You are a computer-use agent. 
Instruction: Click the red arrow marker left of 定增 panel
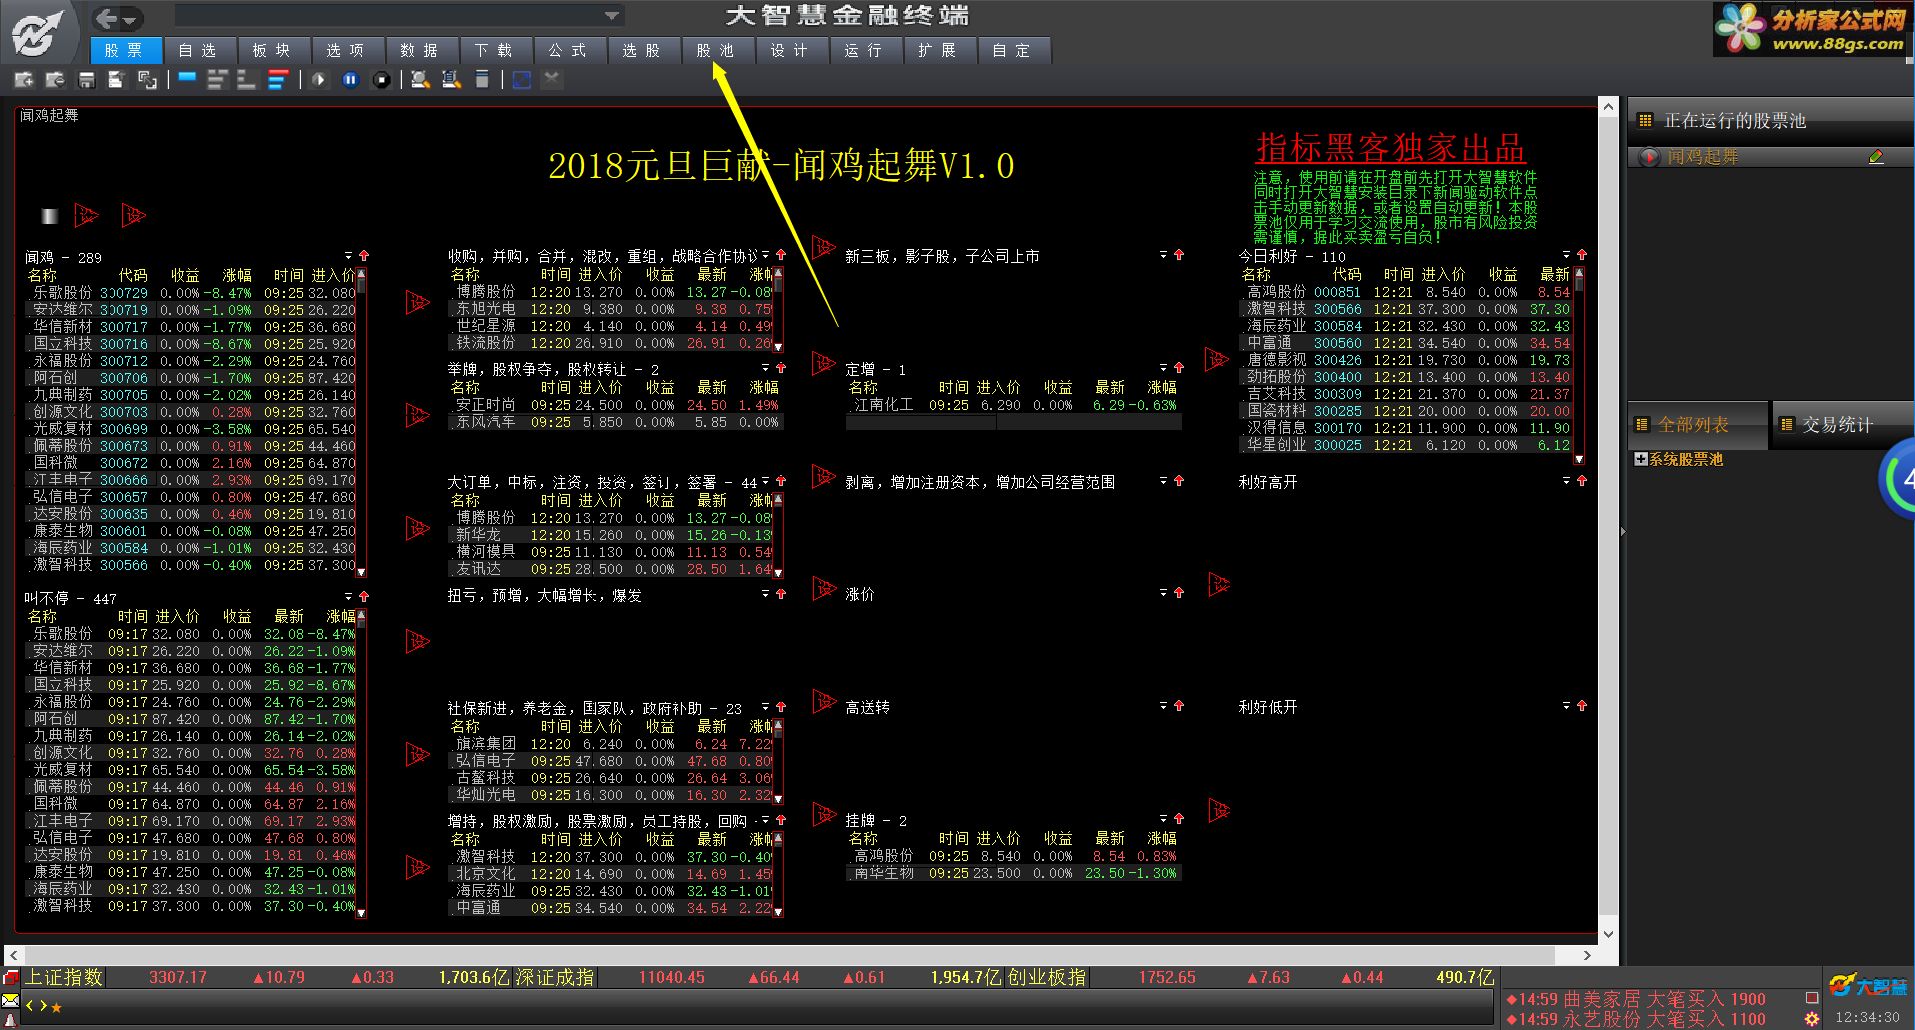click(x=823, y=362)
